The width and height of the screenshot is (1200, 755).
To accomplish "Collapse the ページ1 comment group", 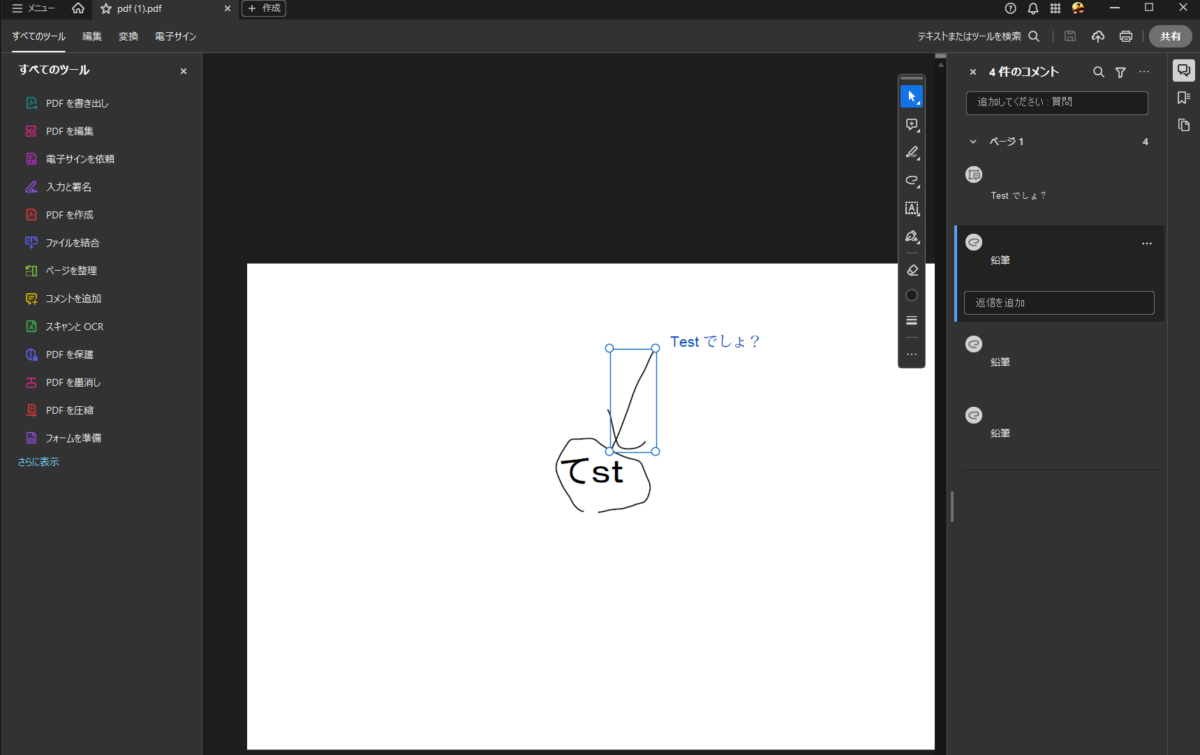I will point(971,141).
